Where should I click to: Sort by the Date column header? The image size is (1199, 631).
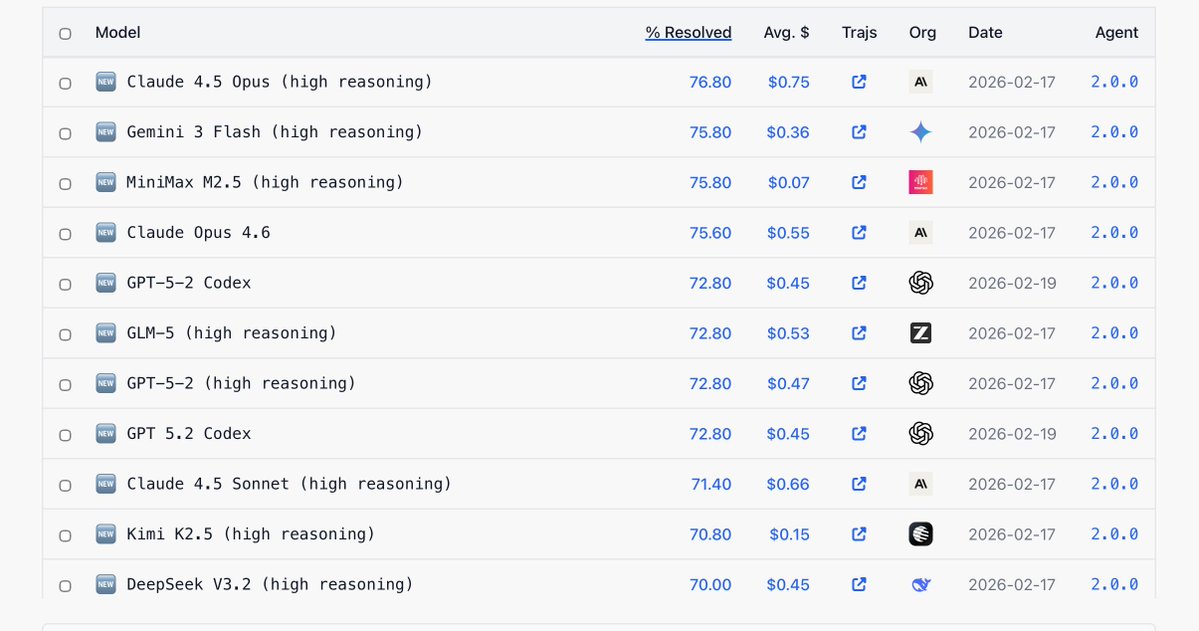click(x=985, y=33)
